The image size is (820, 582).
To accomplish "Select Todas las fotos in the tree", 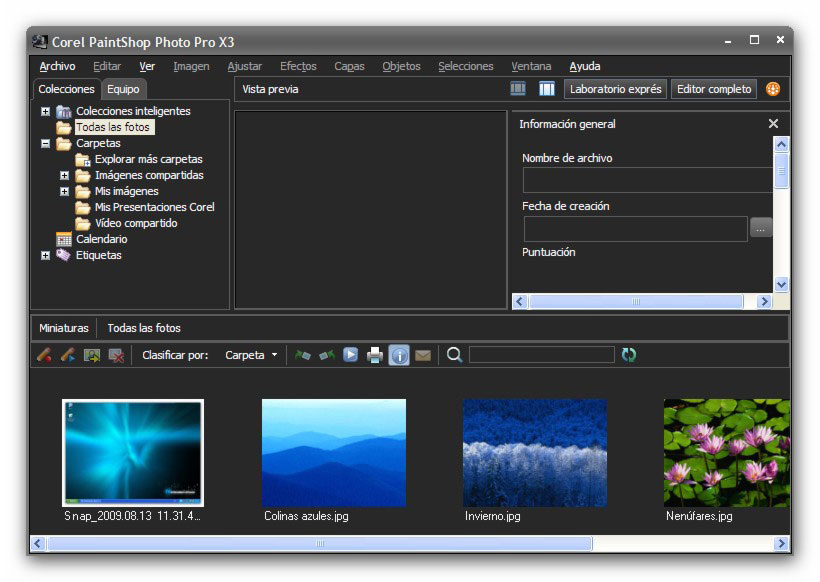I will [113, 127].
